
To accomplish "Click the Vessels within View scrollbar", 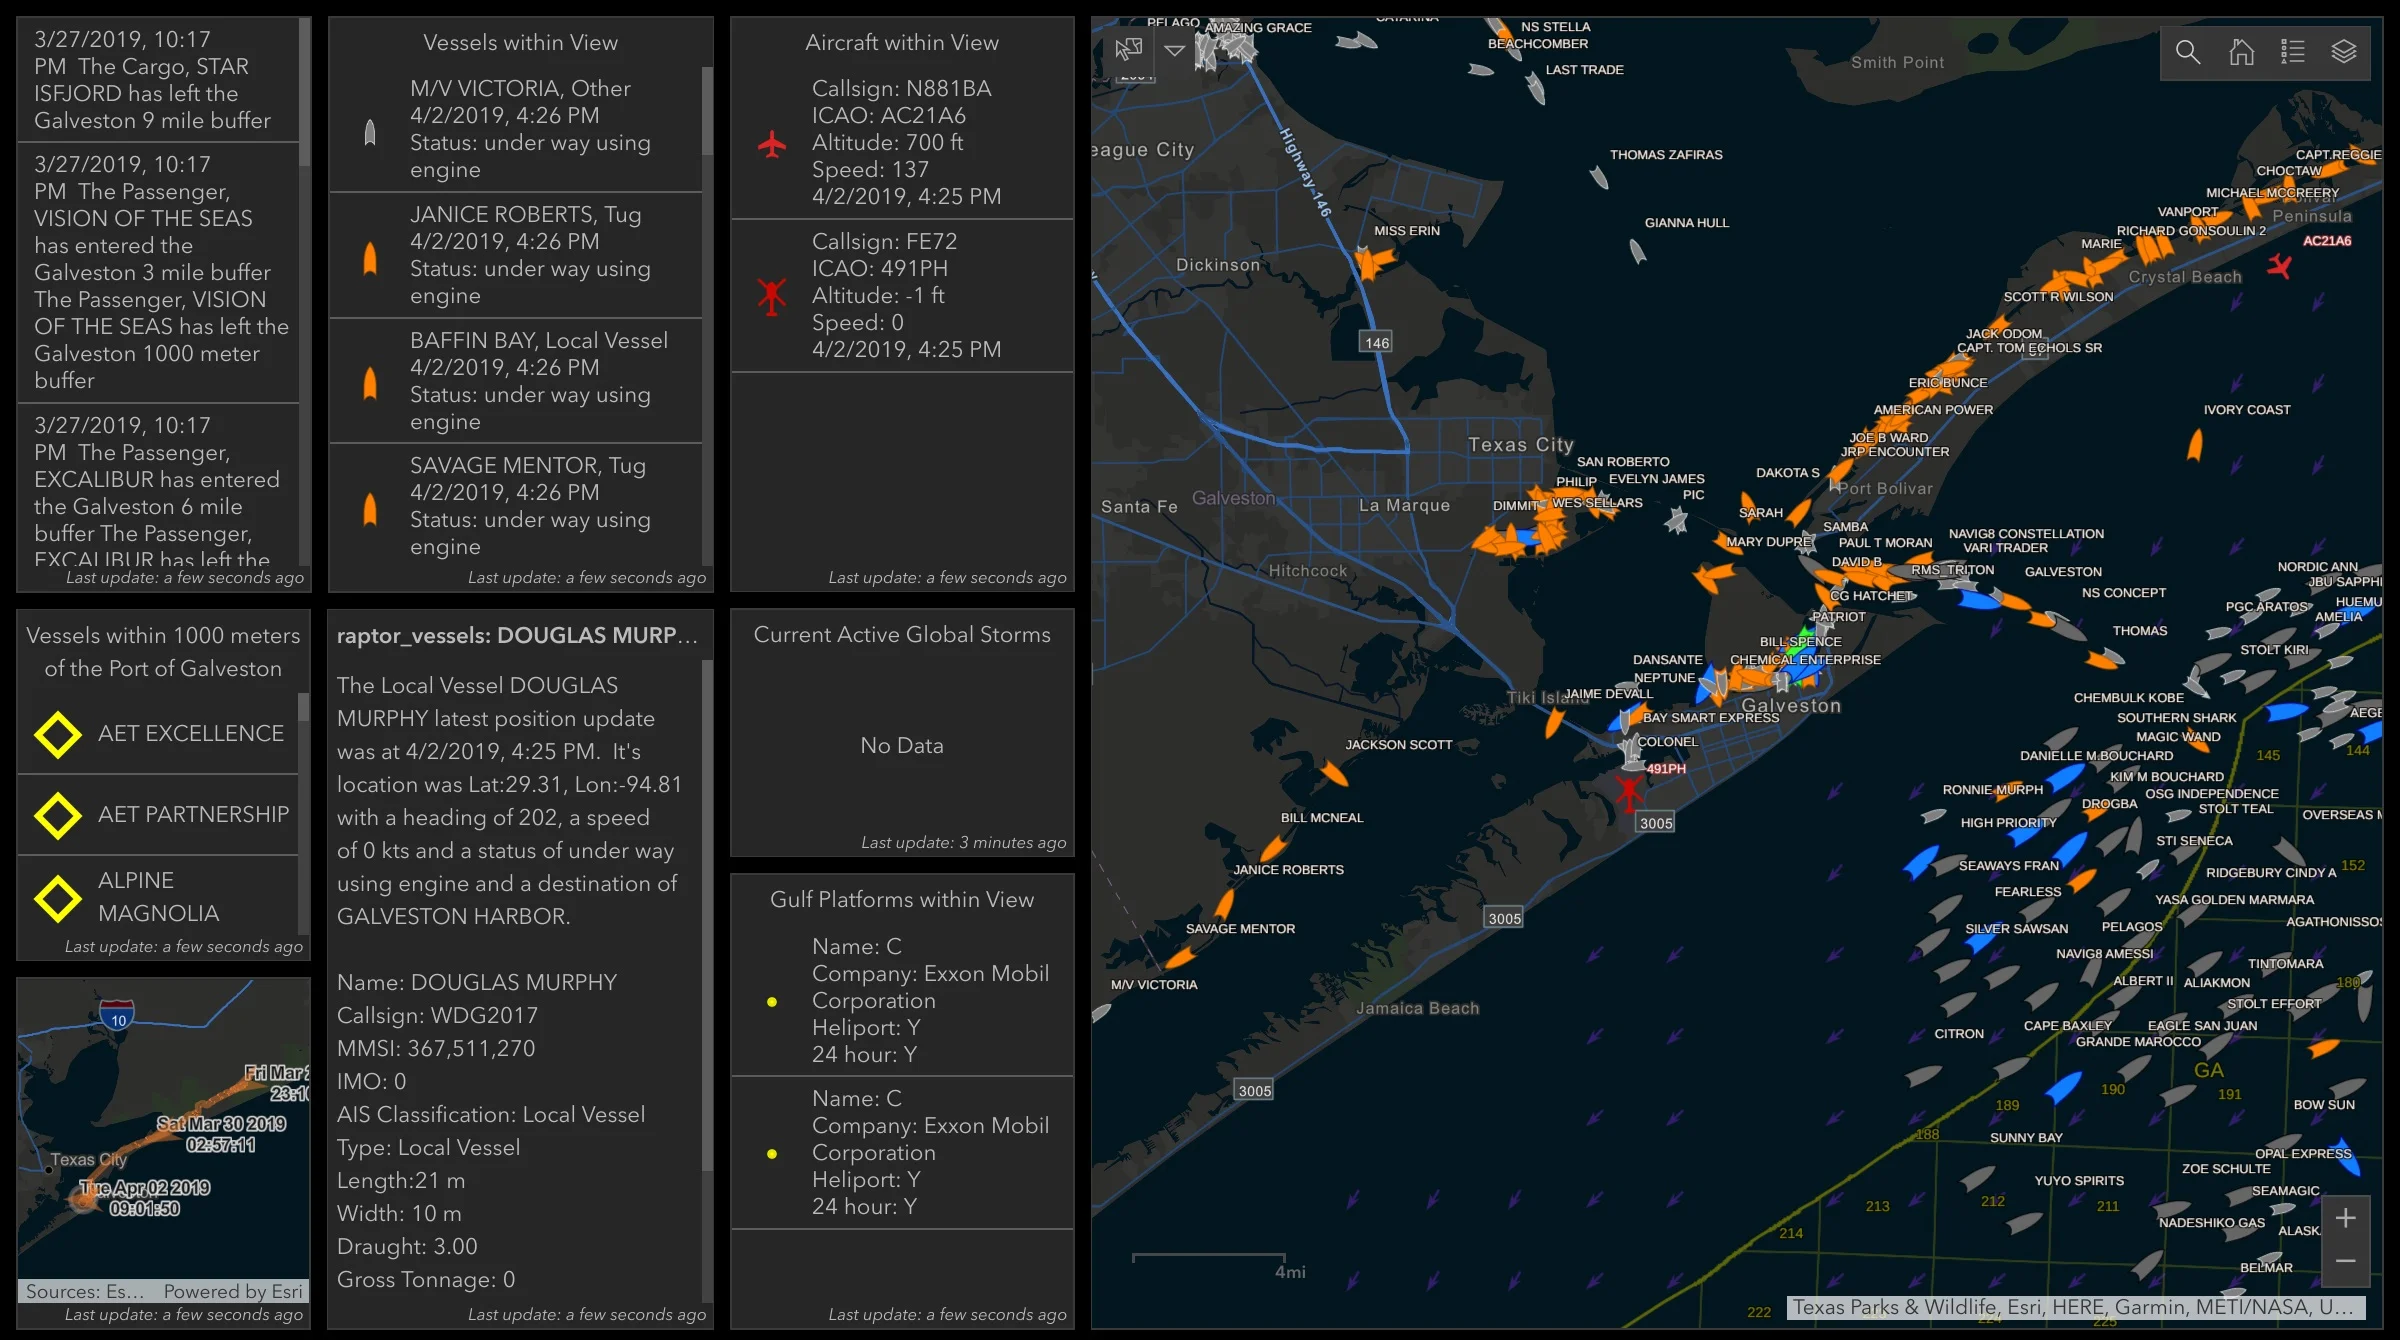I will [707, 112].
